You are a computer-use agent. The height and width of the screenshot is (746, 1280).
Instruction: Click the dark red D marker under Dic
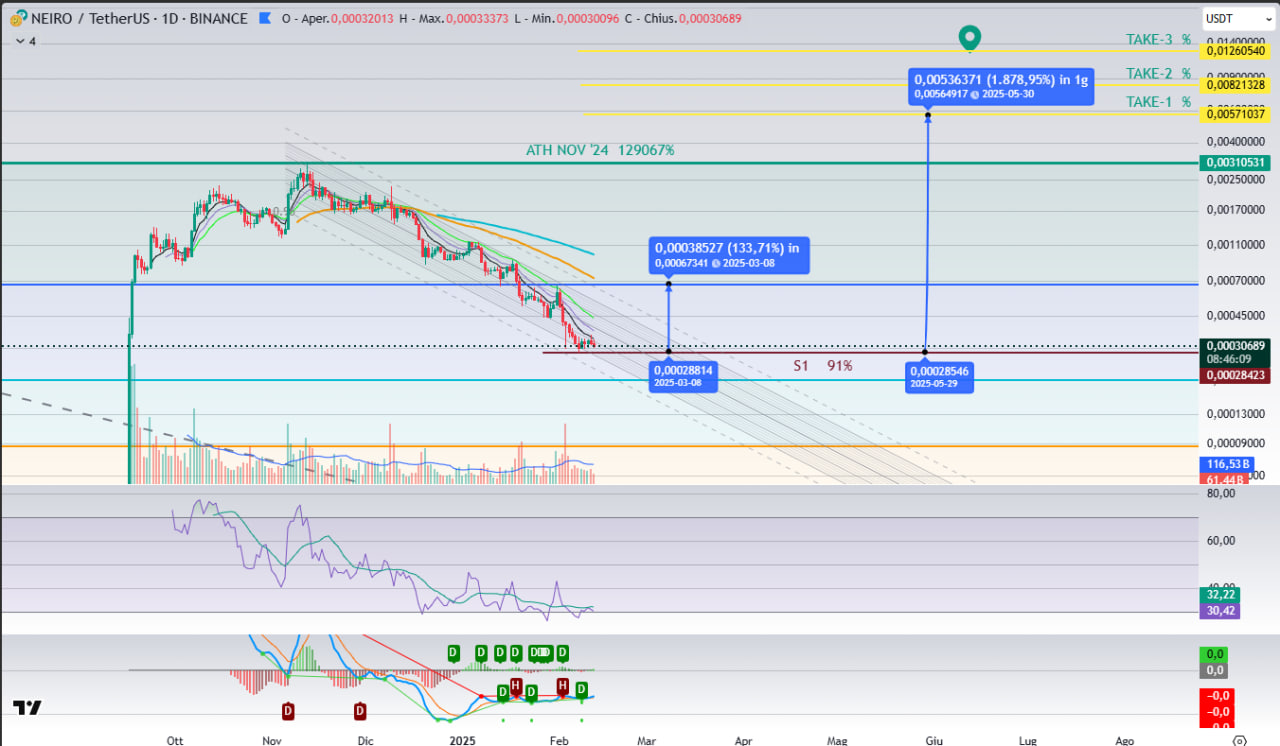coord(360,711)
